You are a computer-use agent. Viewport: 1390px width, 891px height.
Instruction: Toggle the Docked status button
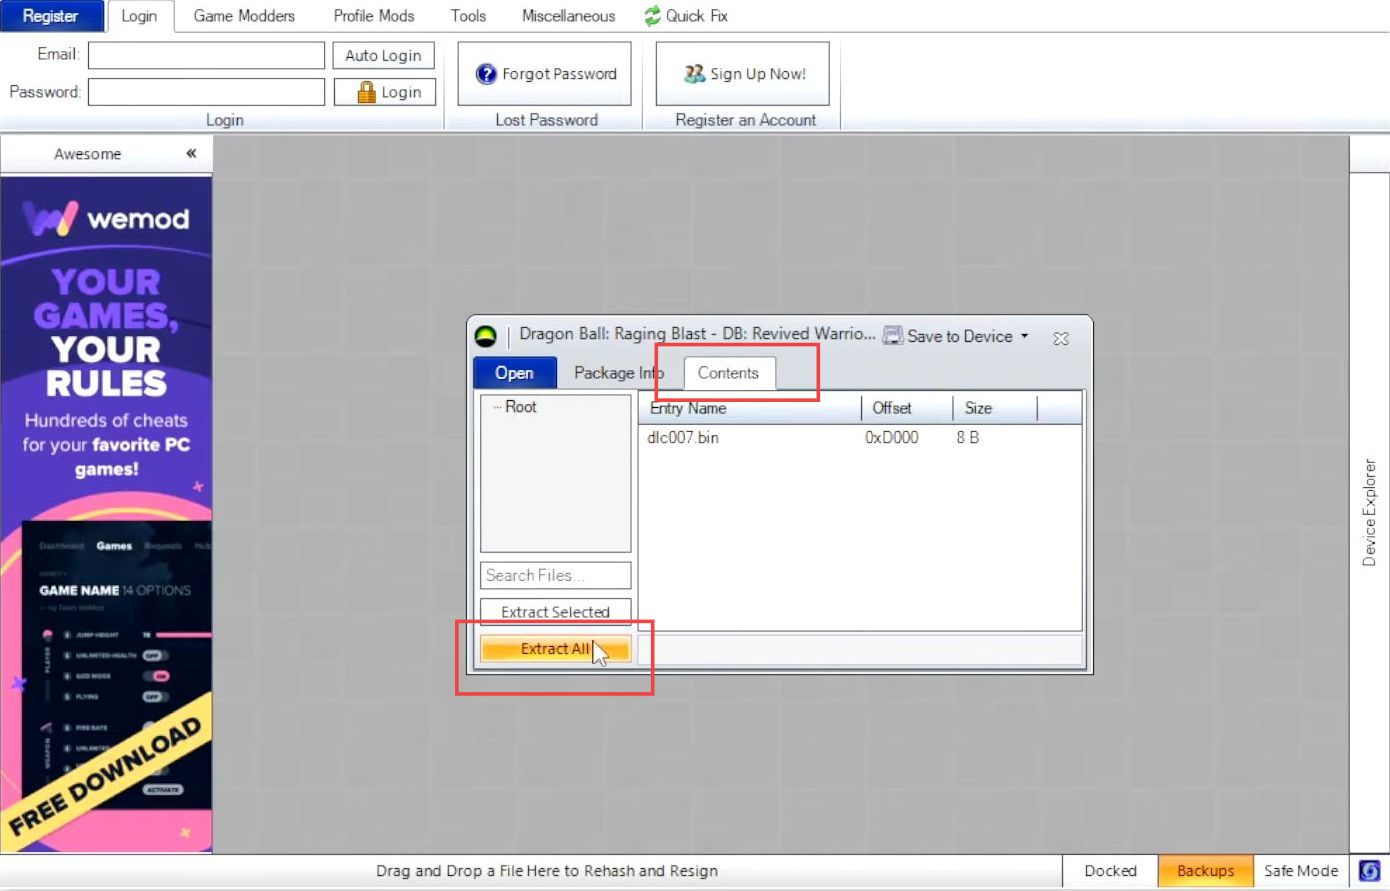(1110, 871)
